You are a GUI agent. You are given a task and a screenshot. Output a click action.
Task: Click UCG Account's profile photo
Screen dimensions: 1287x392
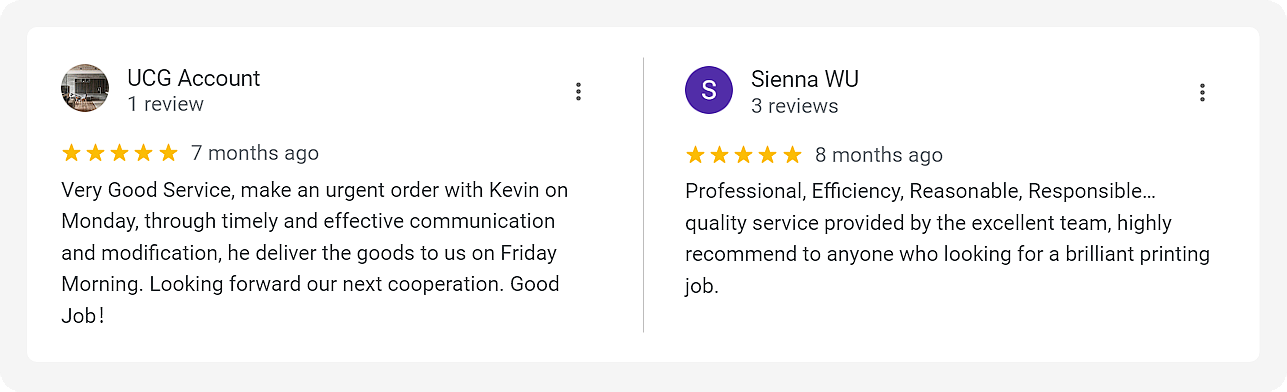coord(85,89)
